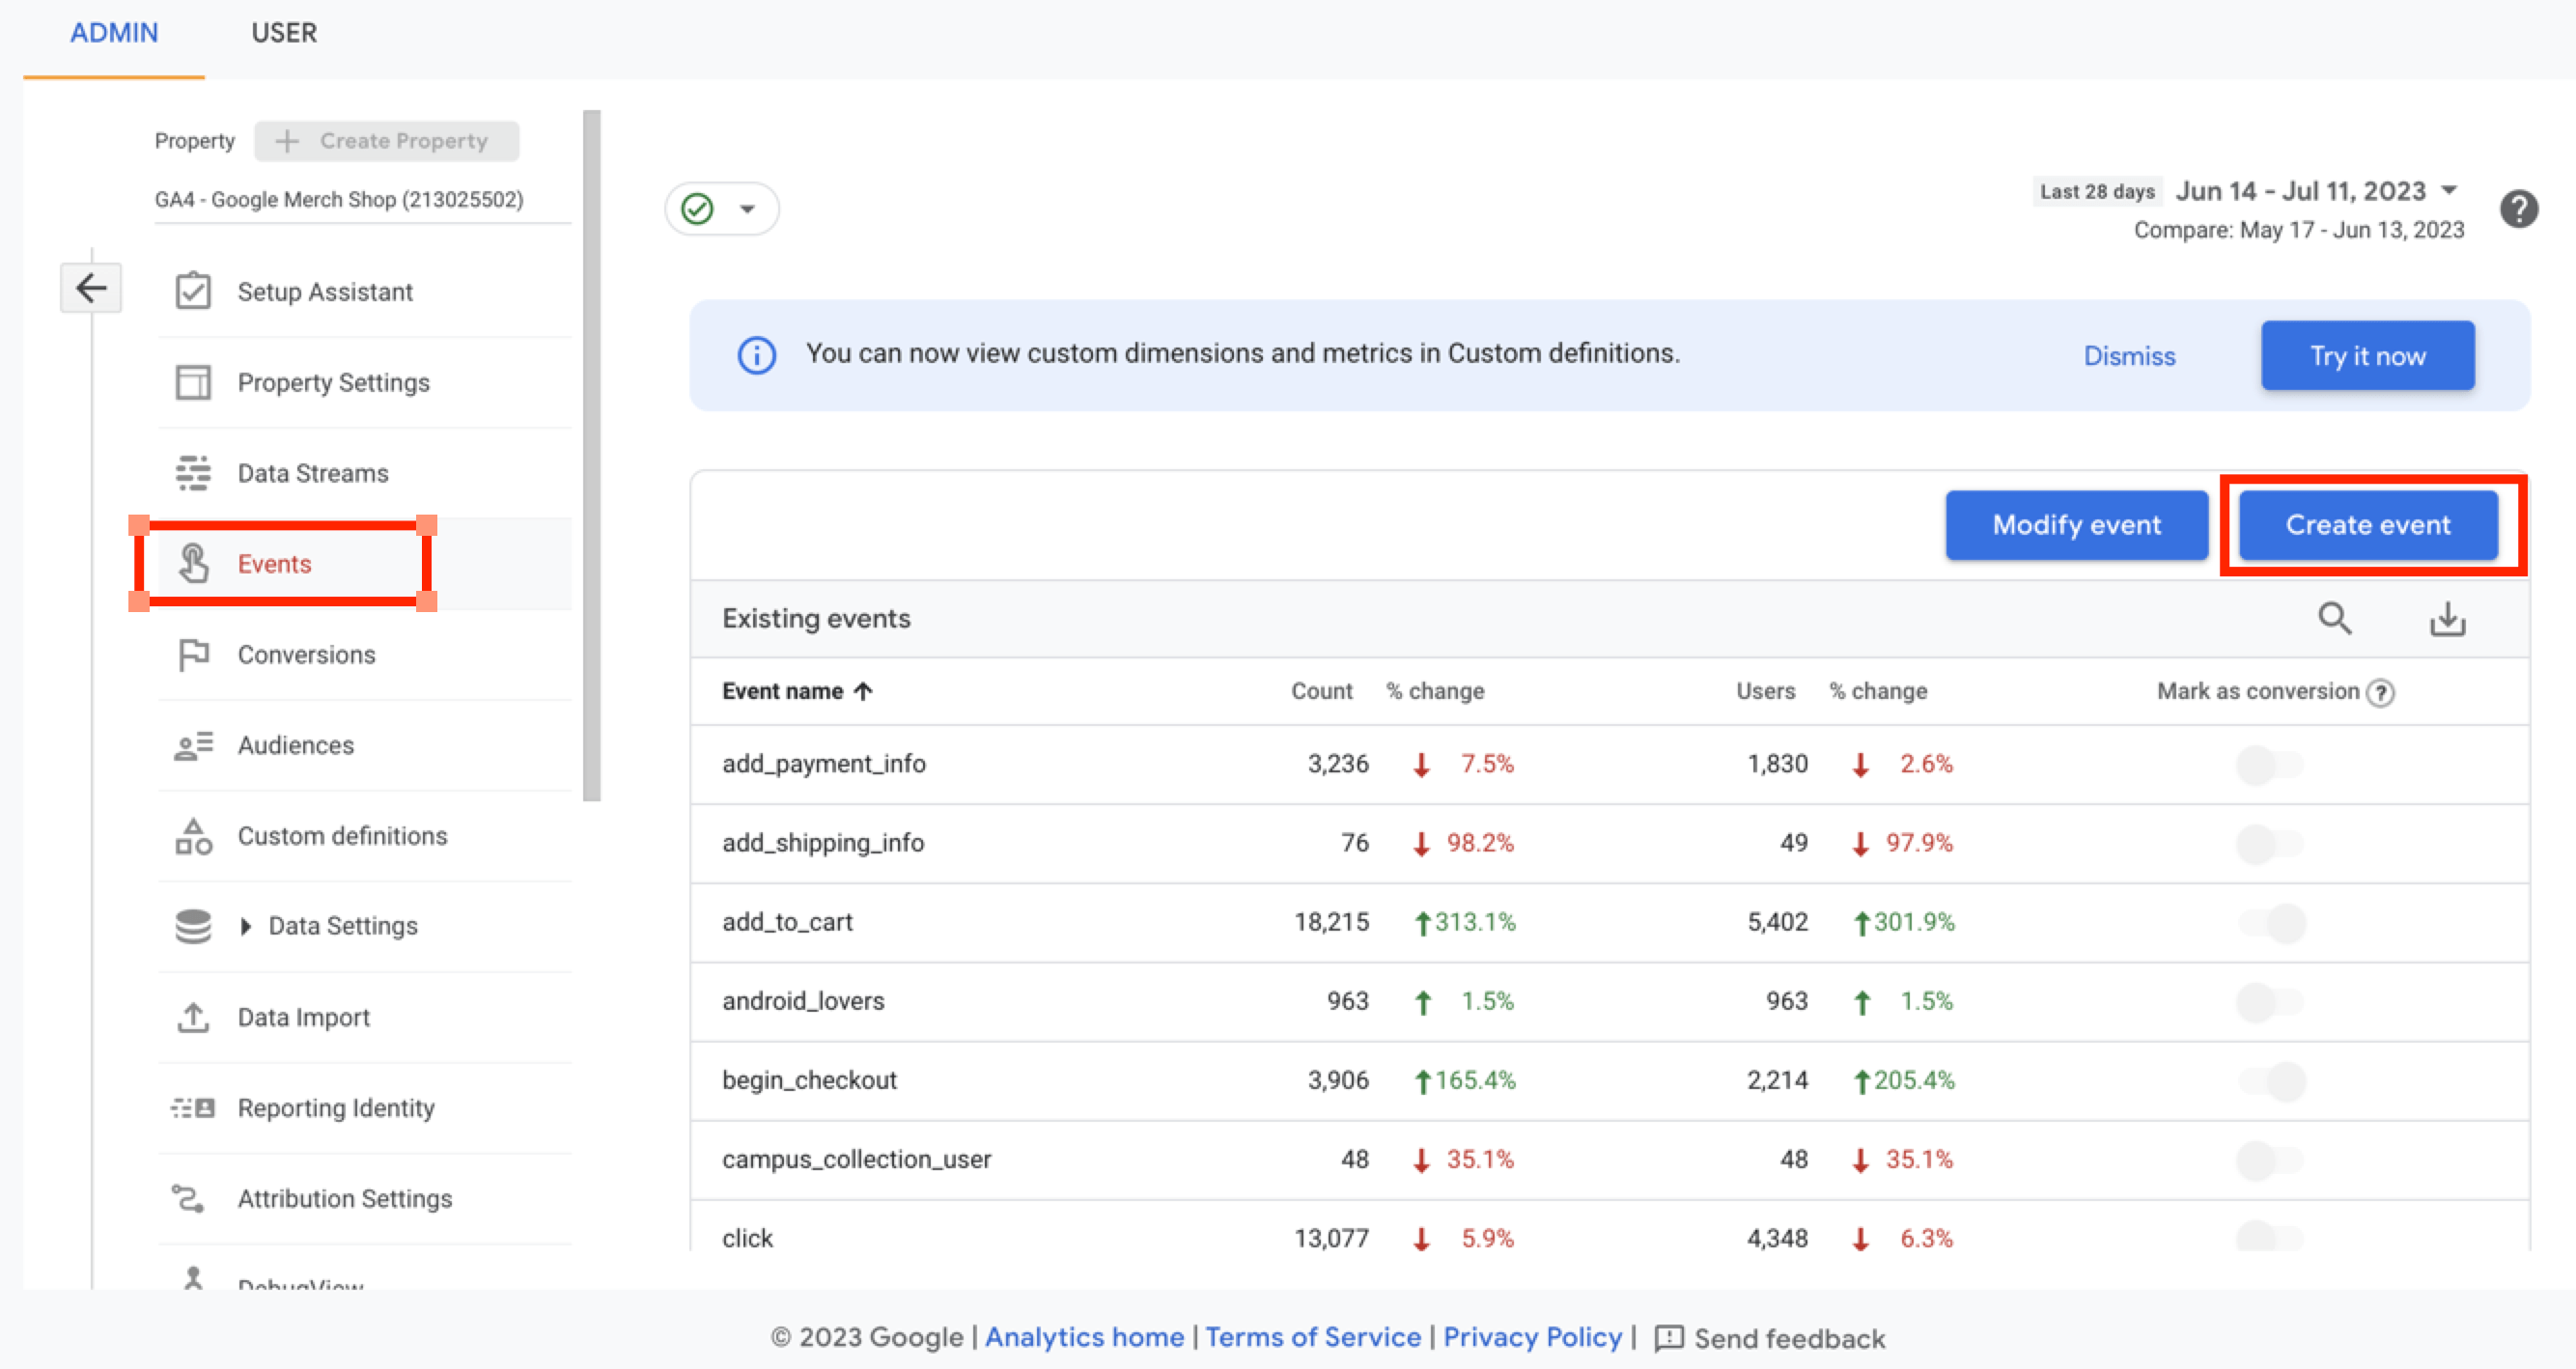Sort by Event name arrow
The image size is (2576, 1369).
pos(864,691)
